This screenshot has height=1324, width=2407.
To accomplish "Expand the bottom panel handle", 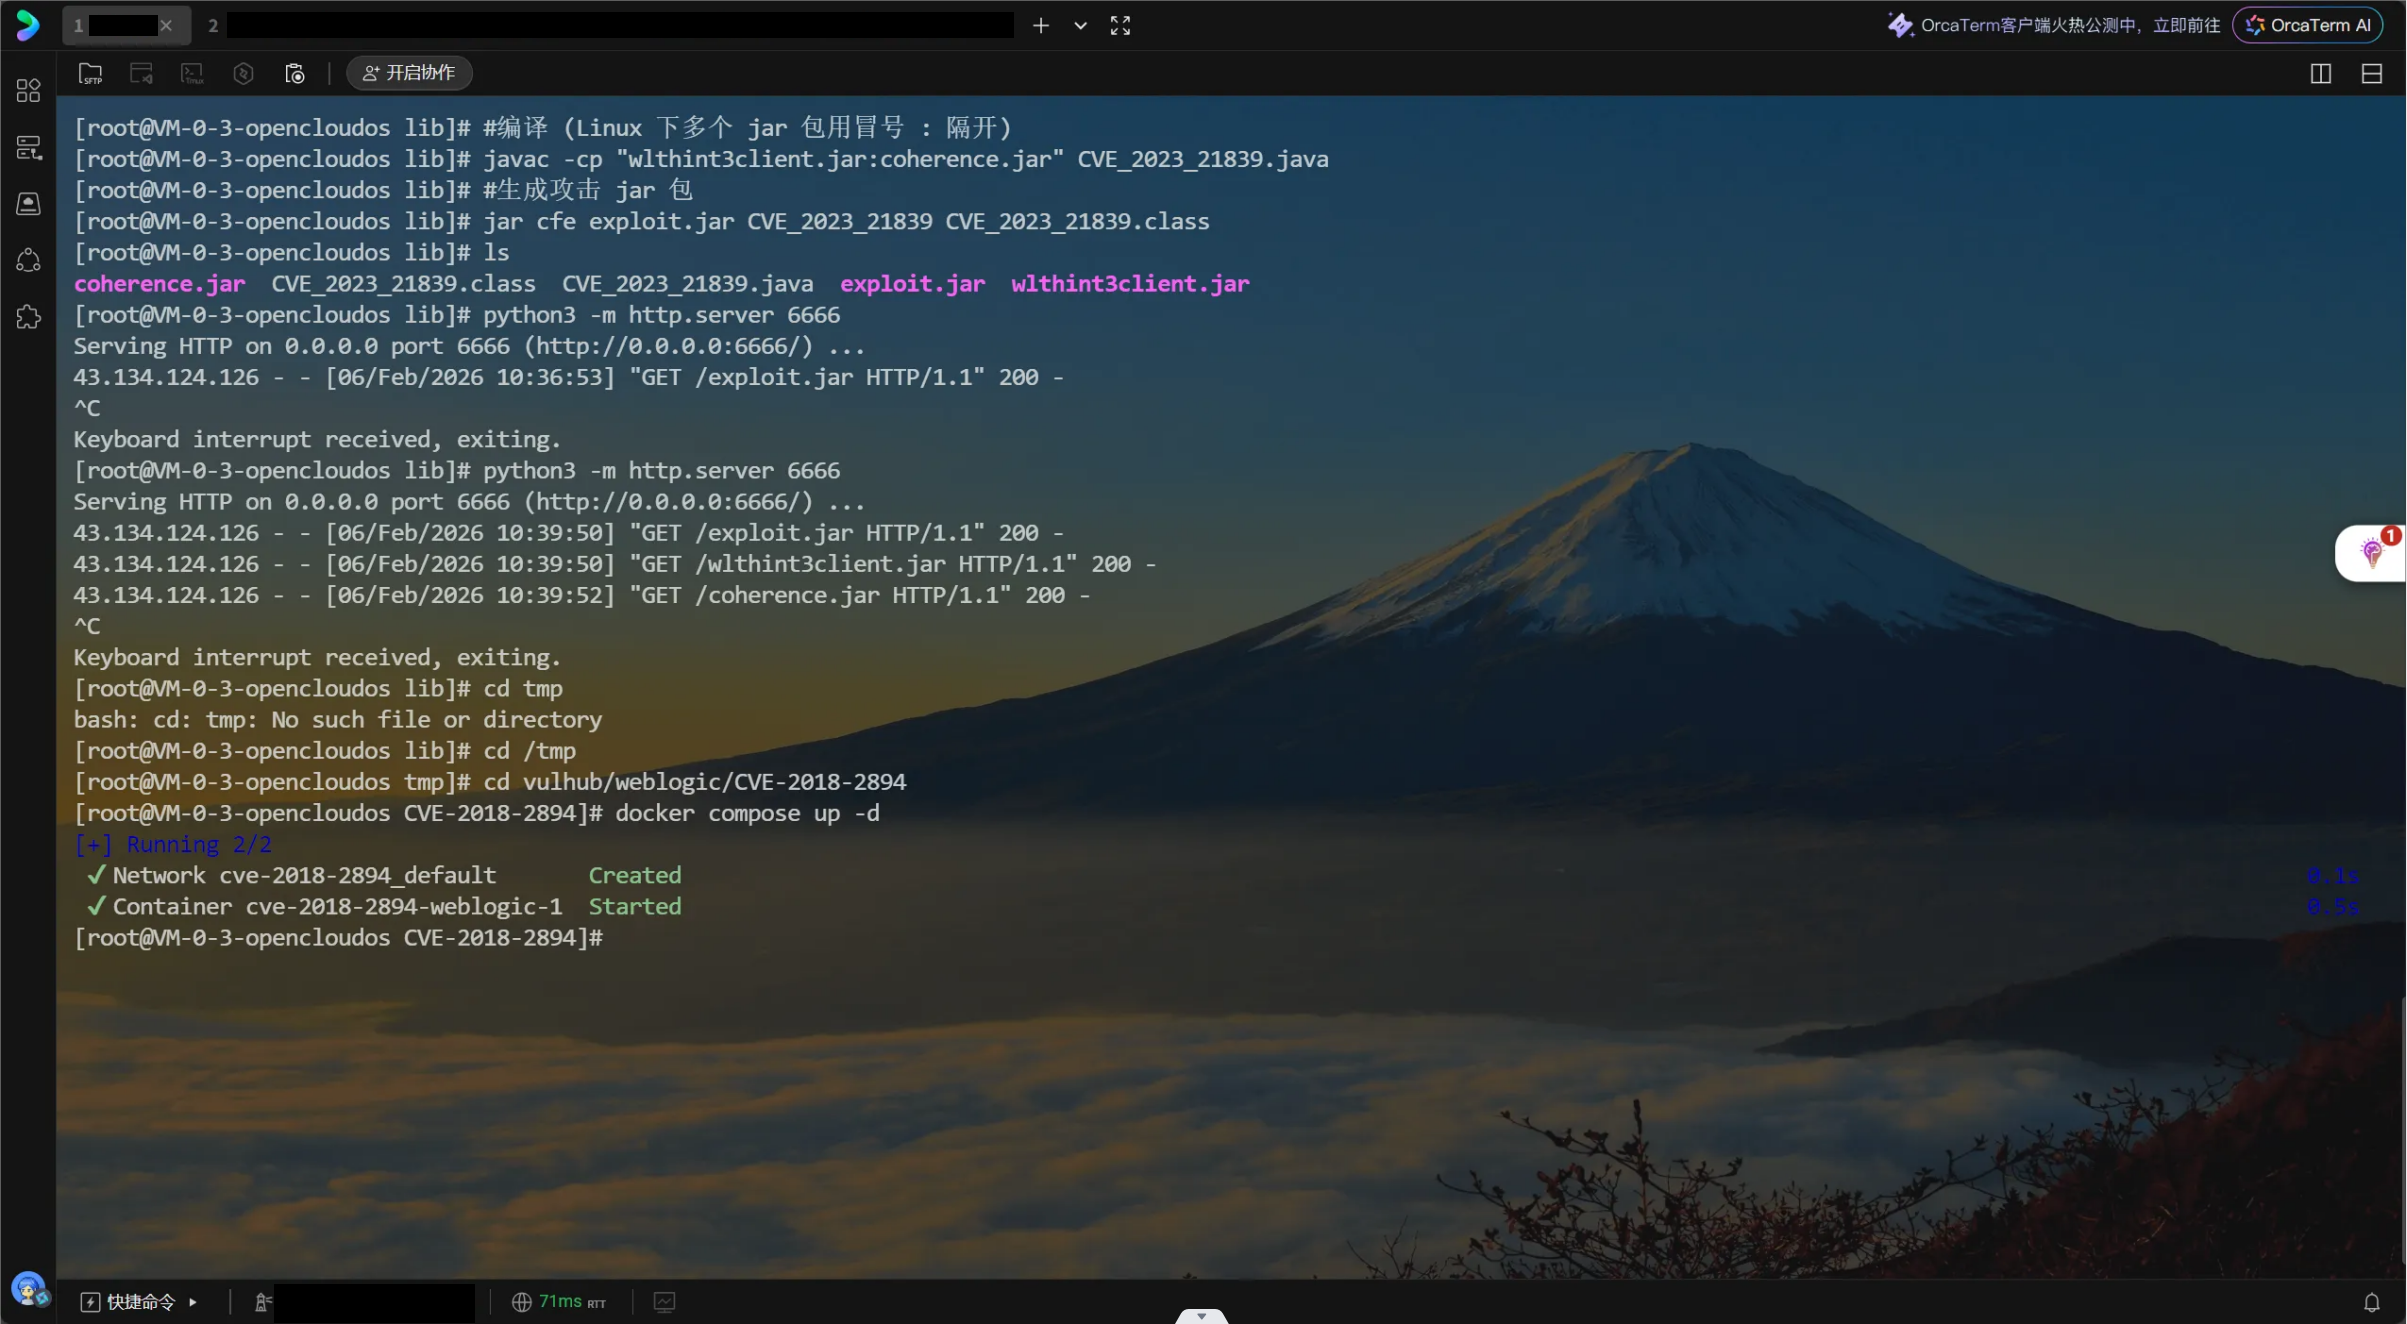I will pyautogui.click(x=1201, y=1316).
